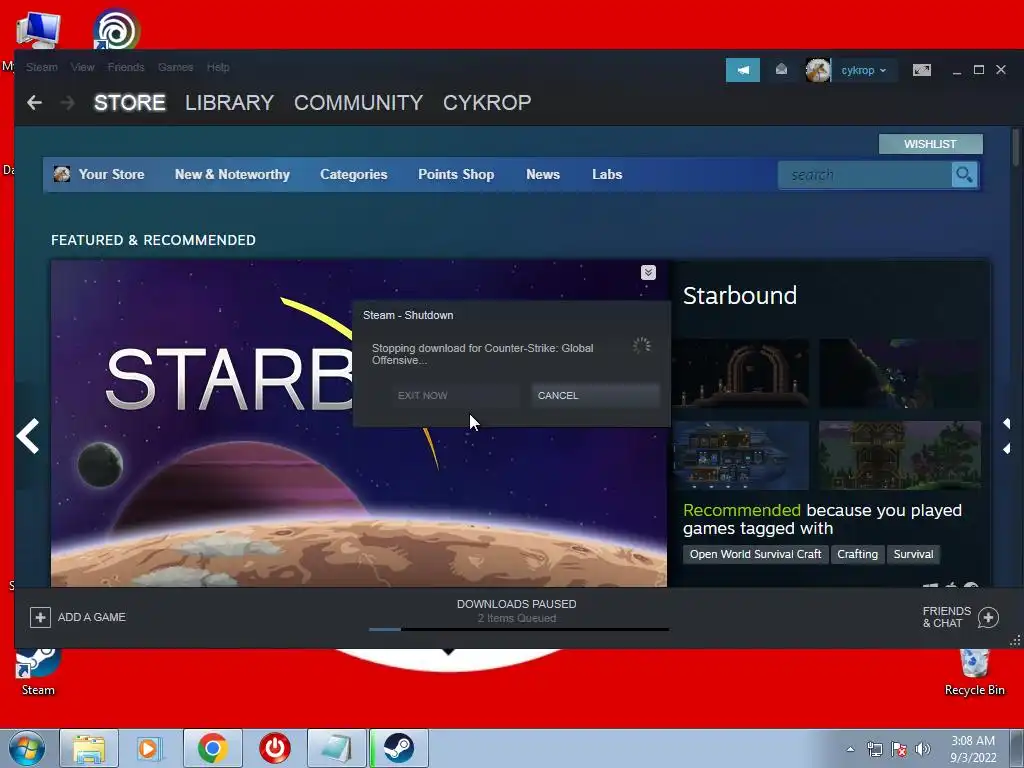This screenshot has width=1024, height=768.
Task: Open third Starbound screenshot thumbnail
Action: tap(741, 455)
